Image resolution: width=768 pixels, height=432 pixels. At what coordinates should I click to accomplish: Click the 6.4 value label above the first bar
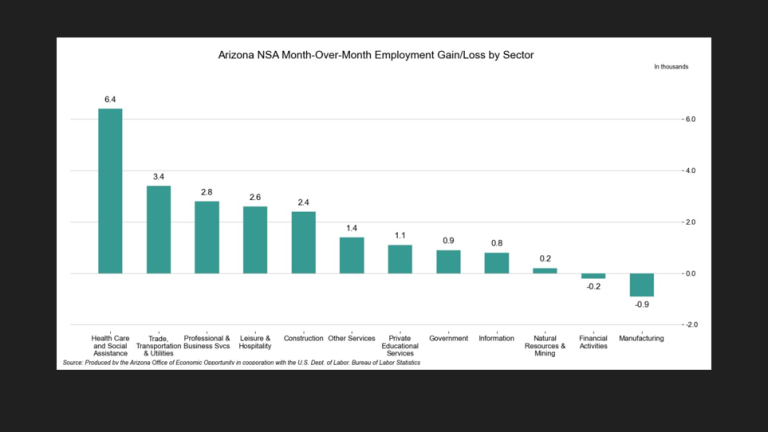click(x=110, y=100)
